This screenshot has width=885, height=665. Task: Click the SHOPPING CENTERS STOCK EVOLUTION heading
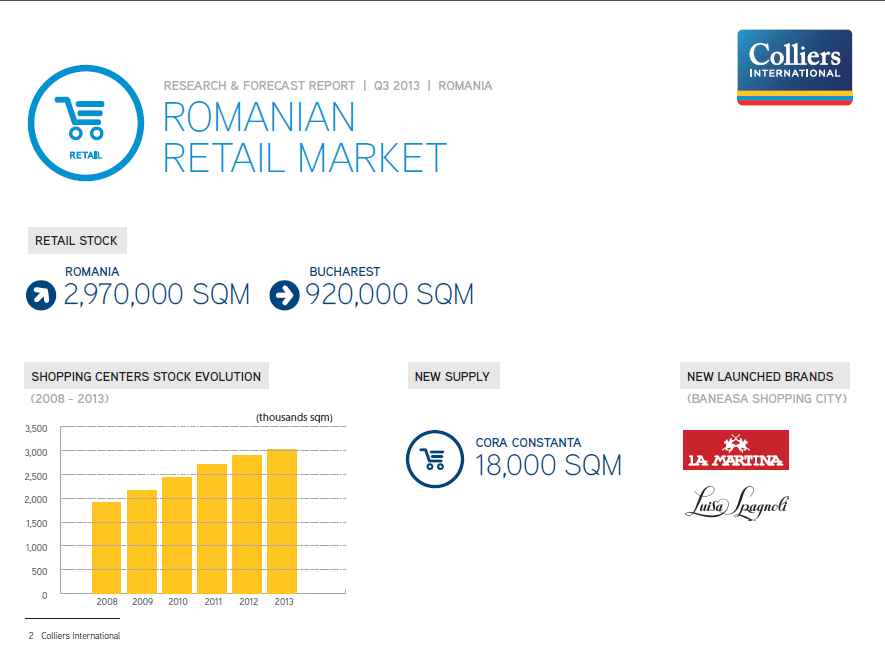[x=146, y=376]
